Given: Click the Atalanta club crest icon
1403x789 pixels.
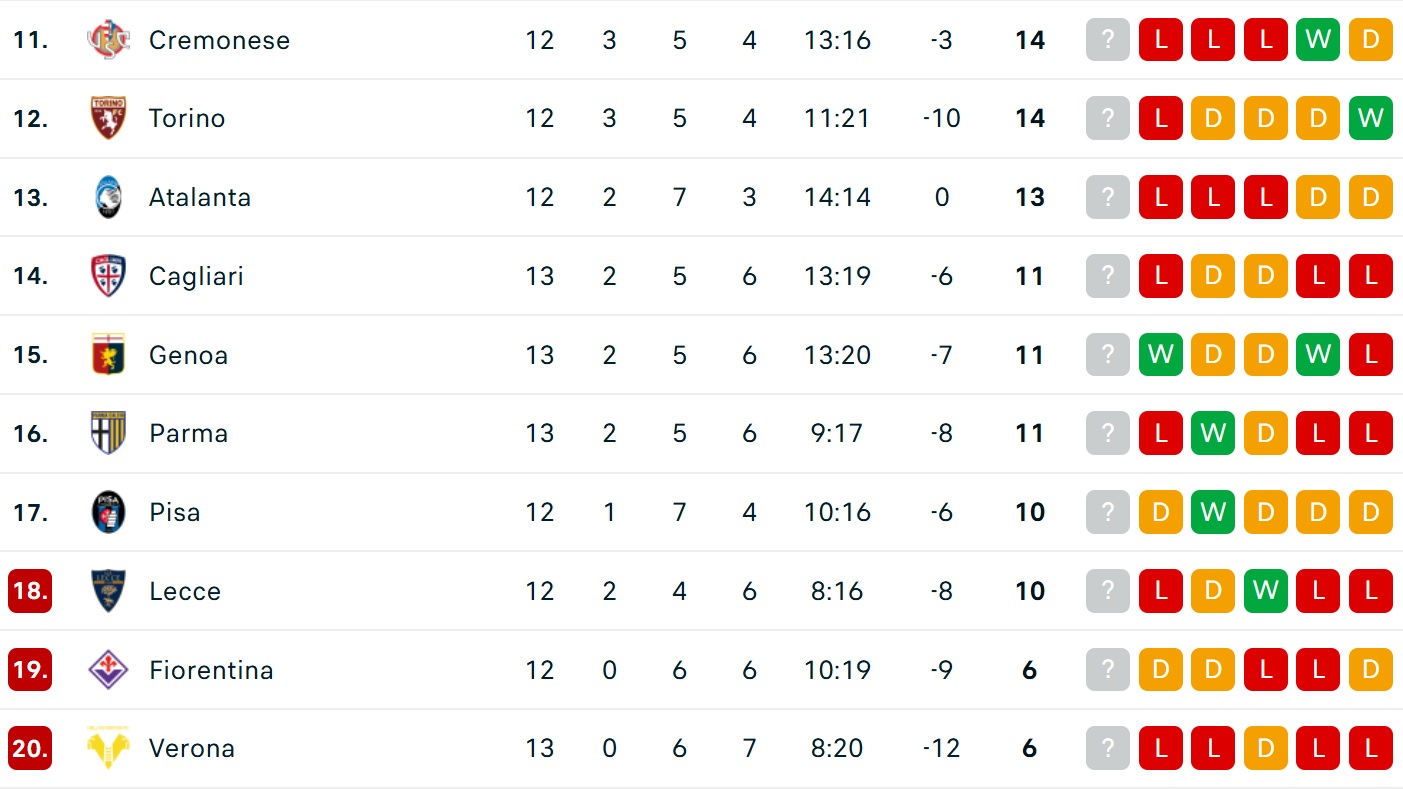Looking at the screenshot, I should (108, 197).
